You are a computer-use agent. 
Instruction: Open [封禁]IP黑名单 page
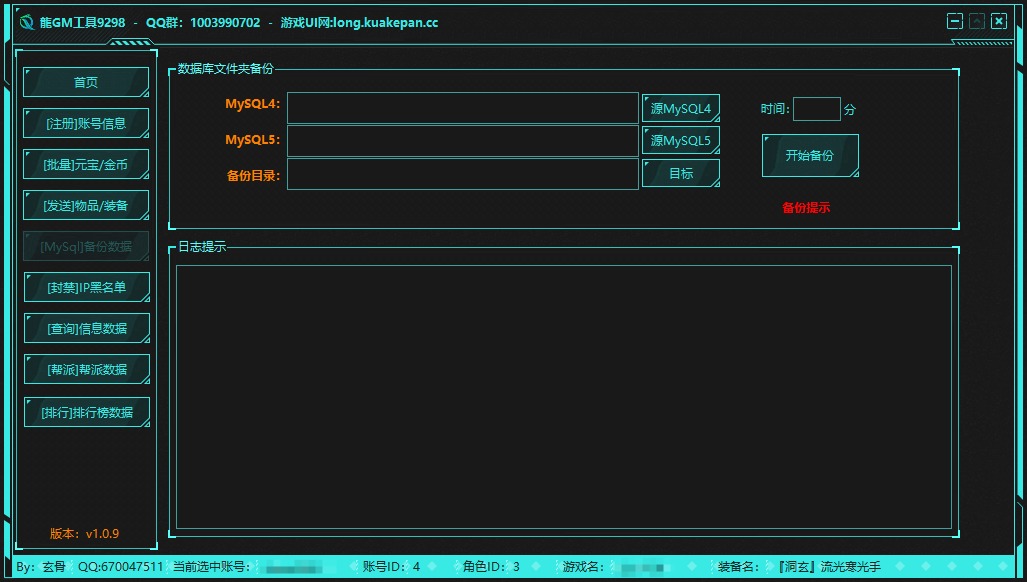click(86, 287)
